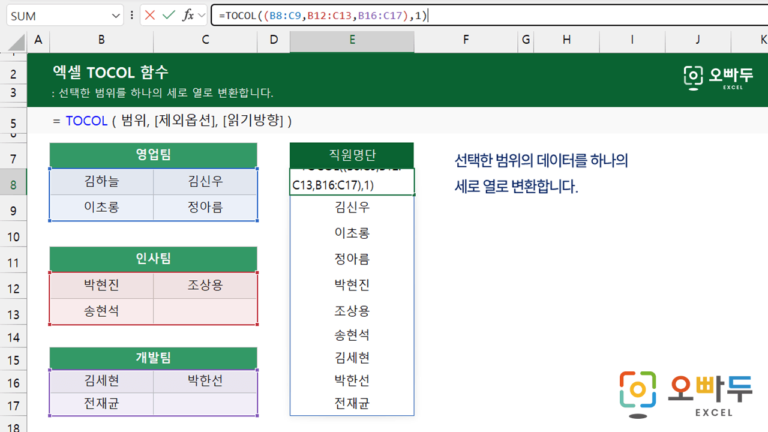Select row 2 header
Viewport: 768px width, 432px height.
(x=13, y=74)
